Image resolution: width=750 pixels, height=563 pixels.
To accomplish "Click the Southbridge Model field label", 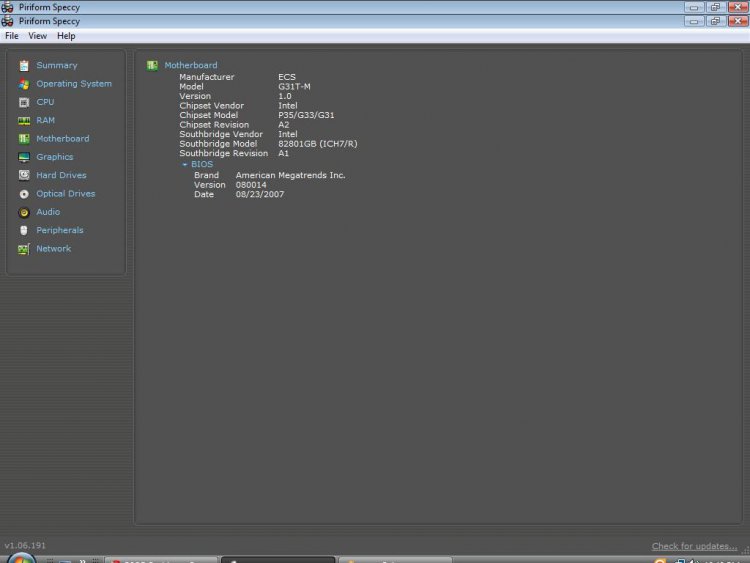I will pos(218,144).
